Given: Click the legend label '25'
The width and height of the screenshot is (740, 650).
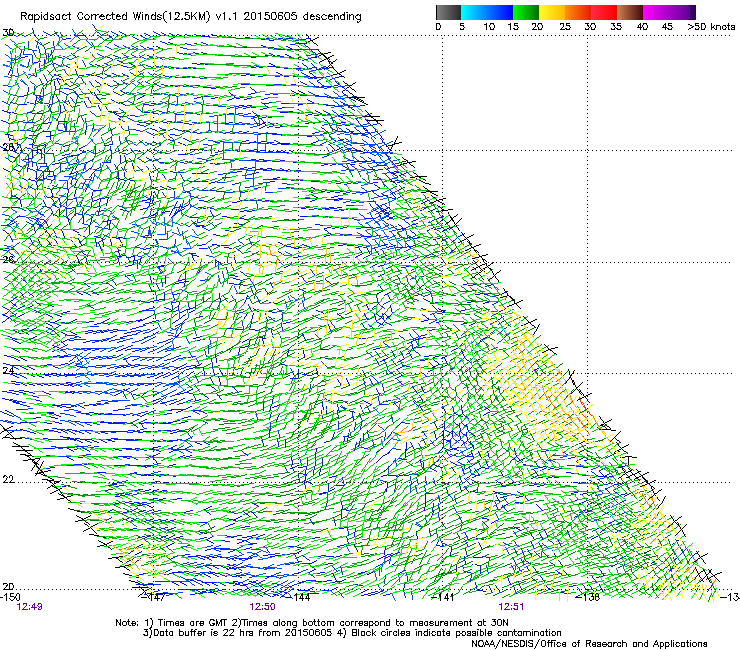Looking at the screenshot, I should 565,27.
